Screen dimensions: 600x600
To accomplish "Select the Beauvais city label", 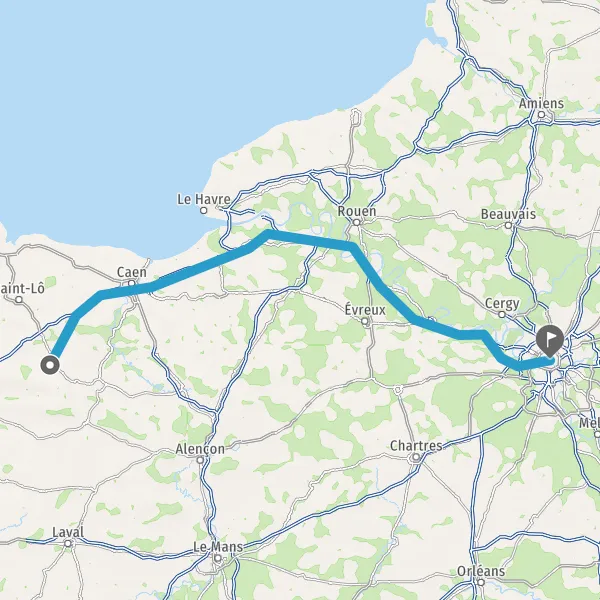I will (508, 214).
